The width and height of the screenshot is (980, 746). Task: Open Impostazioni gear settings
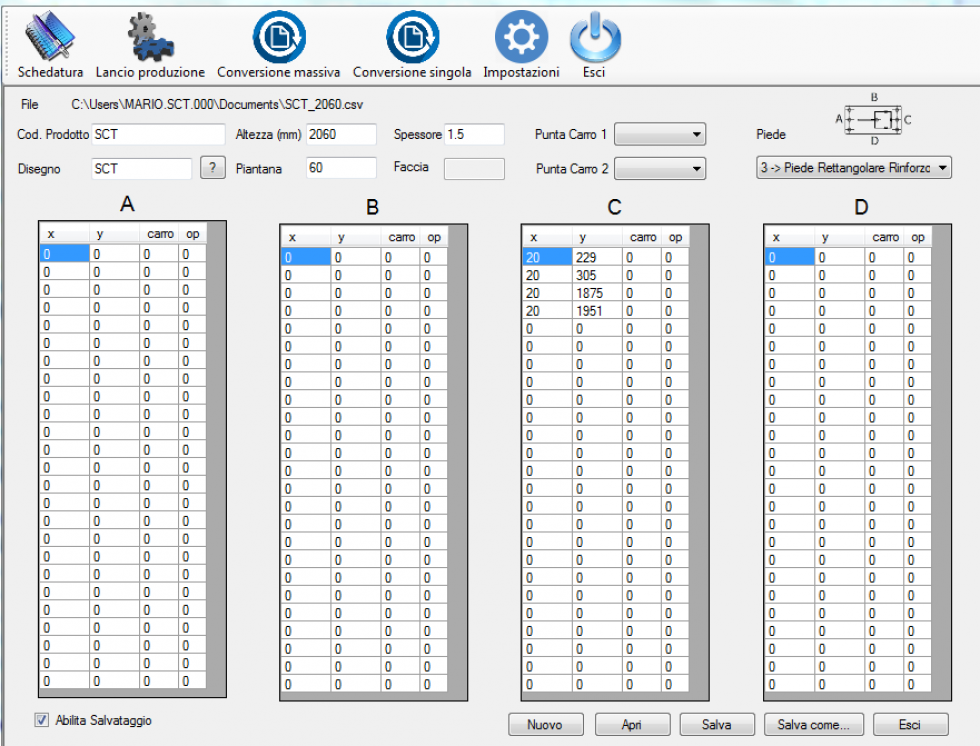coord(521,44)
